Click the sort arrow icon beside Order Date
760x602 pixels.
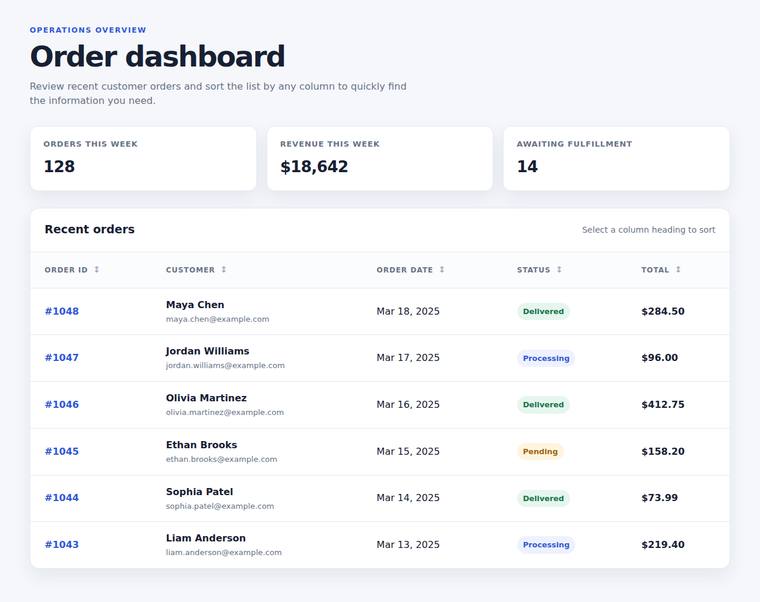coord(442,269)
